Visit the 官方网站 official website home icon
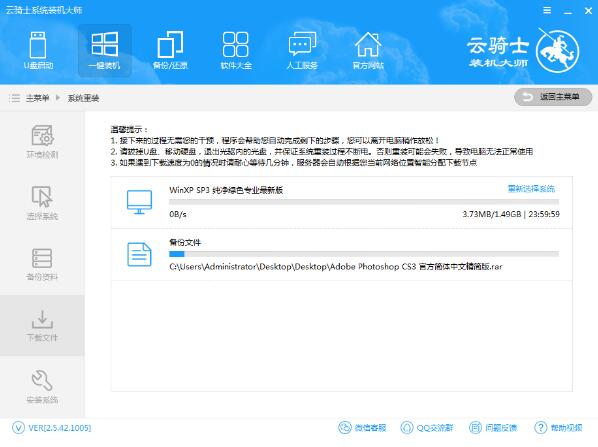Screen dimensions: 598x447 point(368,51)
